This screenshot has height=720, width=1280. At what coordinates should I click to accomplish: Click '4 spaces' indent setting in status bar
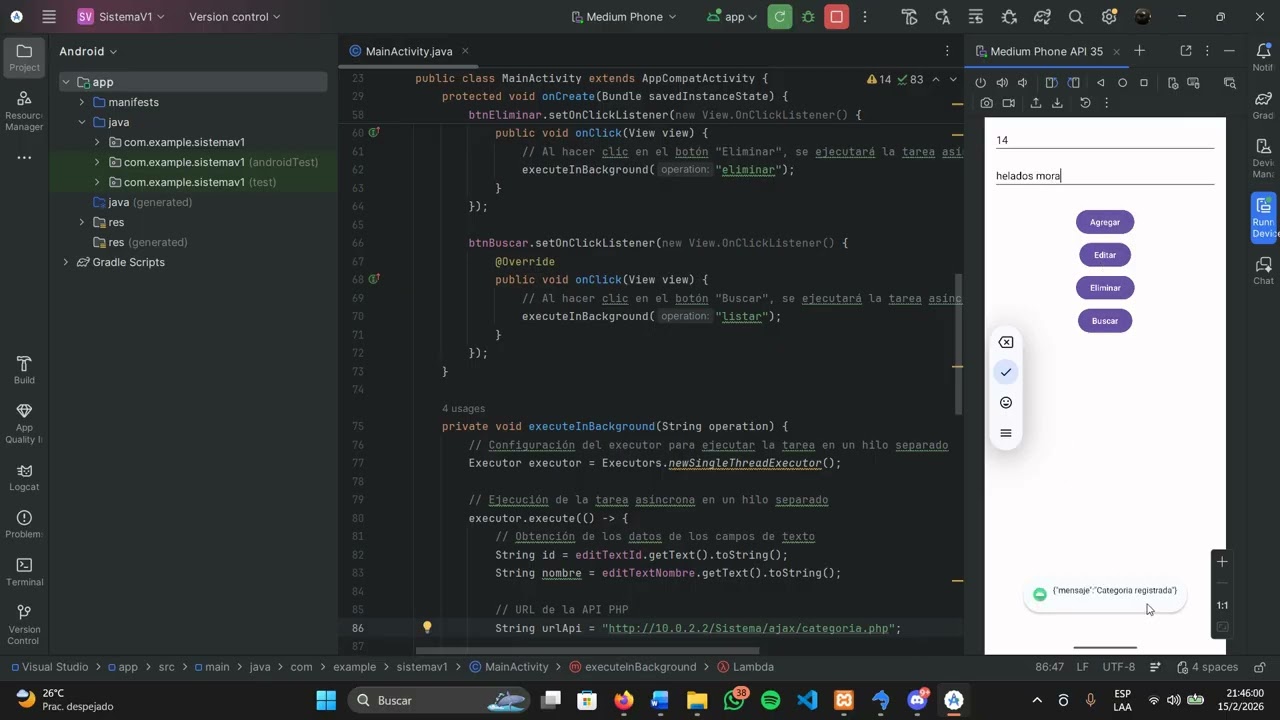[x=1207, y=667]
